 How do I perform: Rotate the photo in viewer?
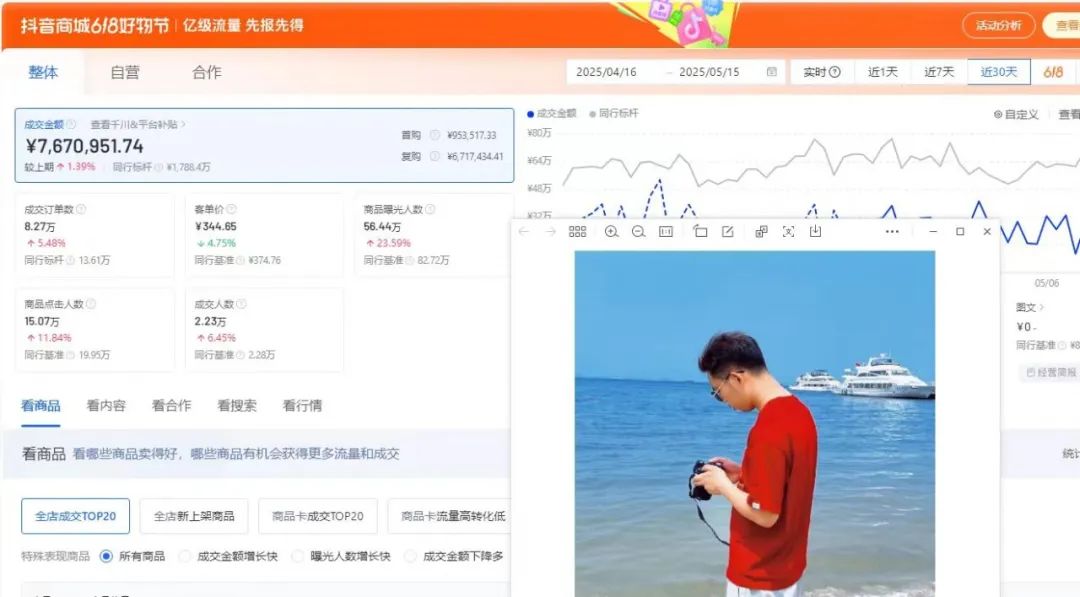[700, 231]
